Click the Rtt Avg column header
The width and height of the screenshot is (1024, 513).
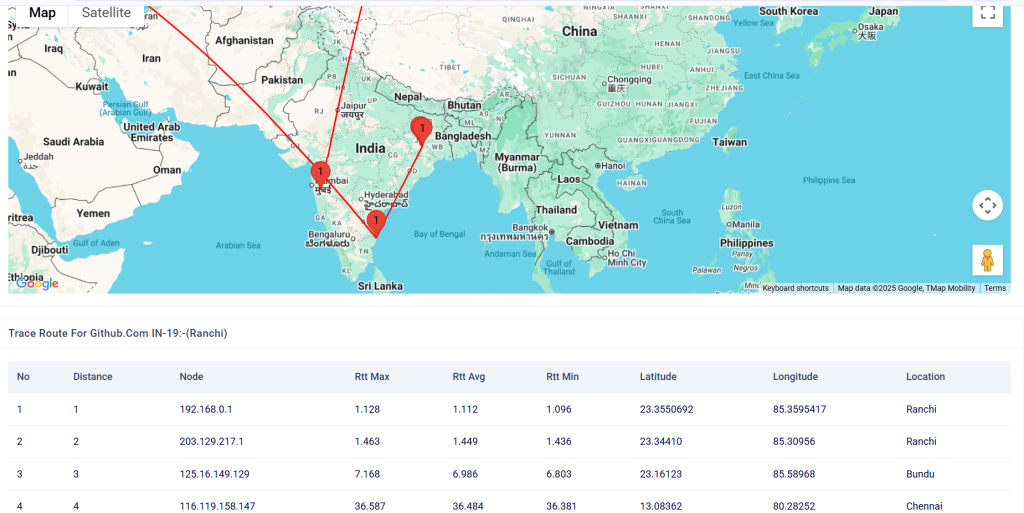pos(469,377)
